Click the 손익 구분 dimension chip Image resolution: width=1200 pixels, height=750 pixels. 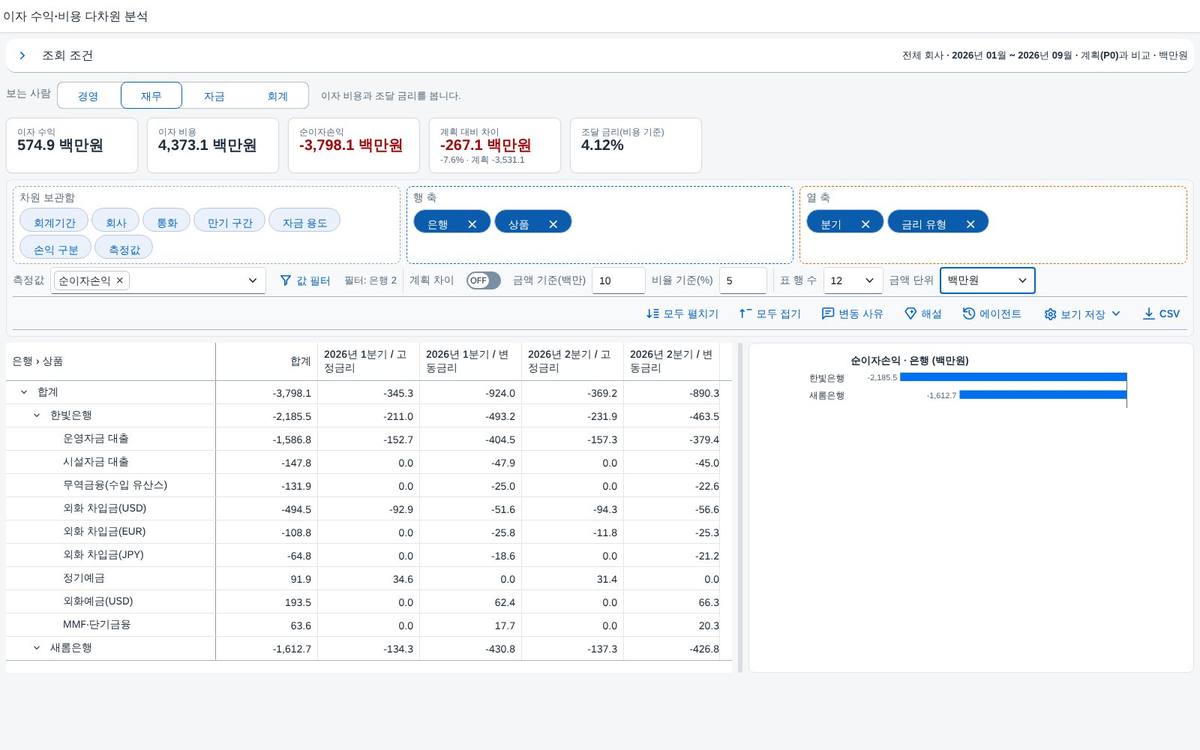tap(56, 248)
